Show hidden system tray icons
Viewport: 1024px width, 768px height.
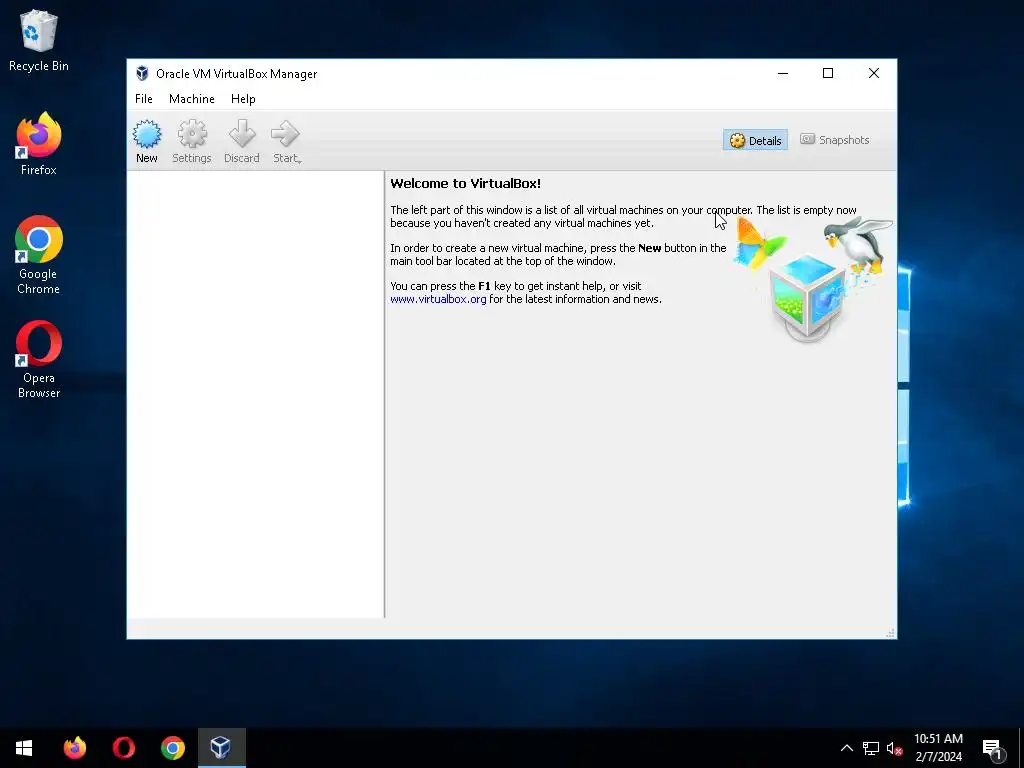[846, 748]
